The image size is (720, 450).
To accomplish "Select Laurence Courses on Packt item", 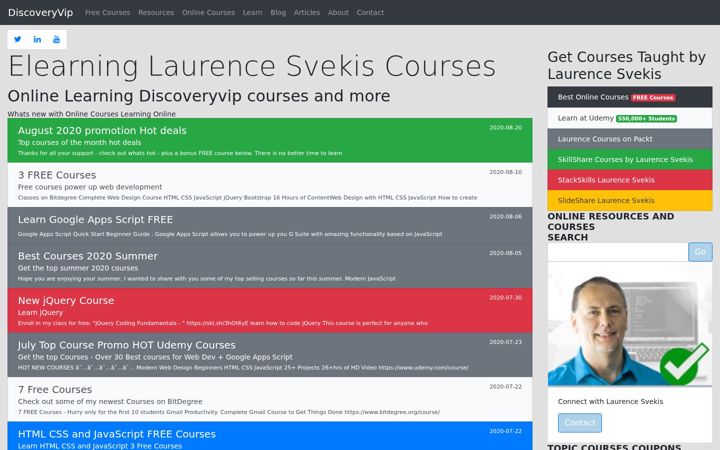I will (630, 139).
